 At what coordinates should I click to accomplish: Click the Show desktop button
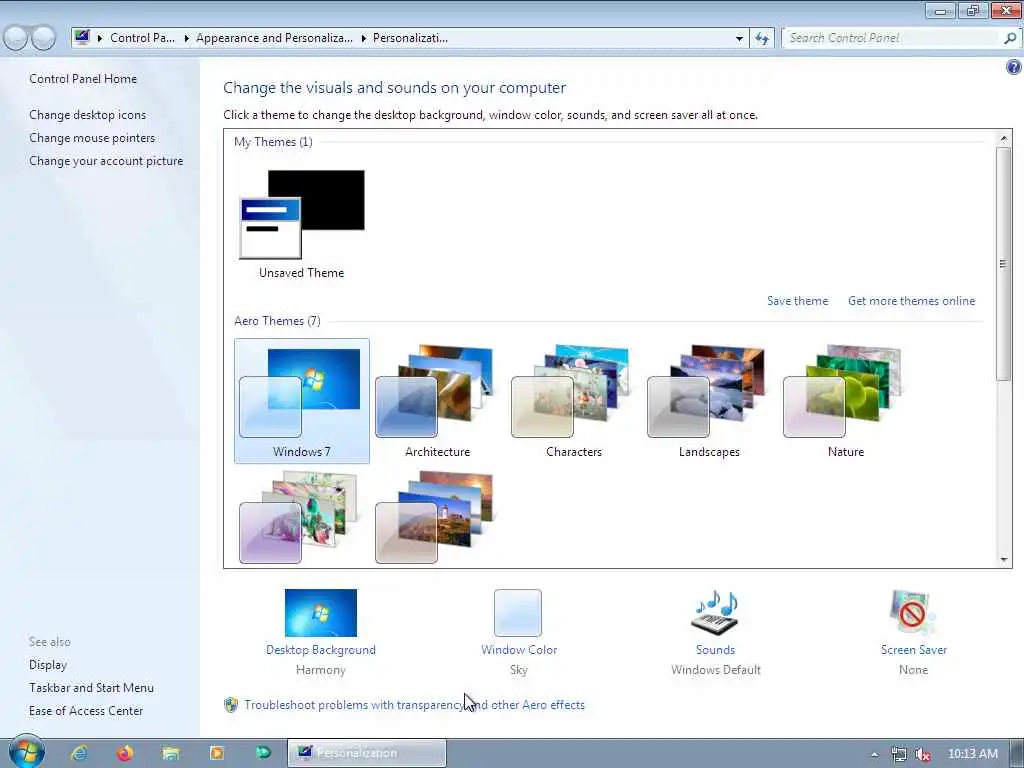click(x=1017, y=754)
